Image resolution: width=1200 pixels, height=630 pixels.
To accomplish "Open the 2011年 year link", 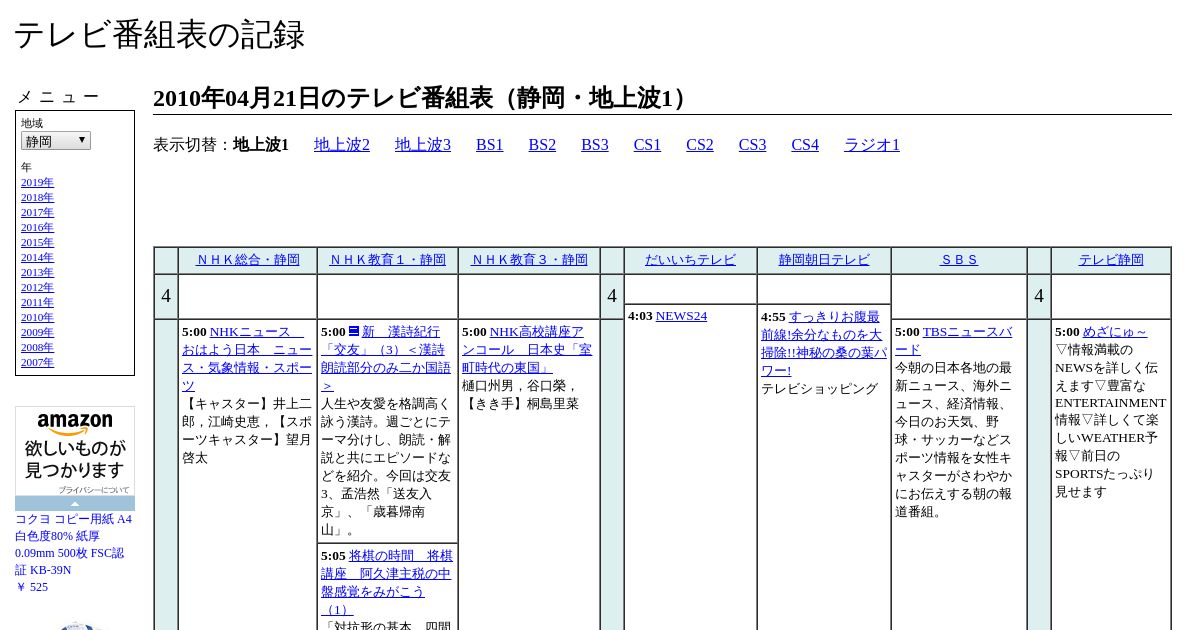I will coord(37,303).
